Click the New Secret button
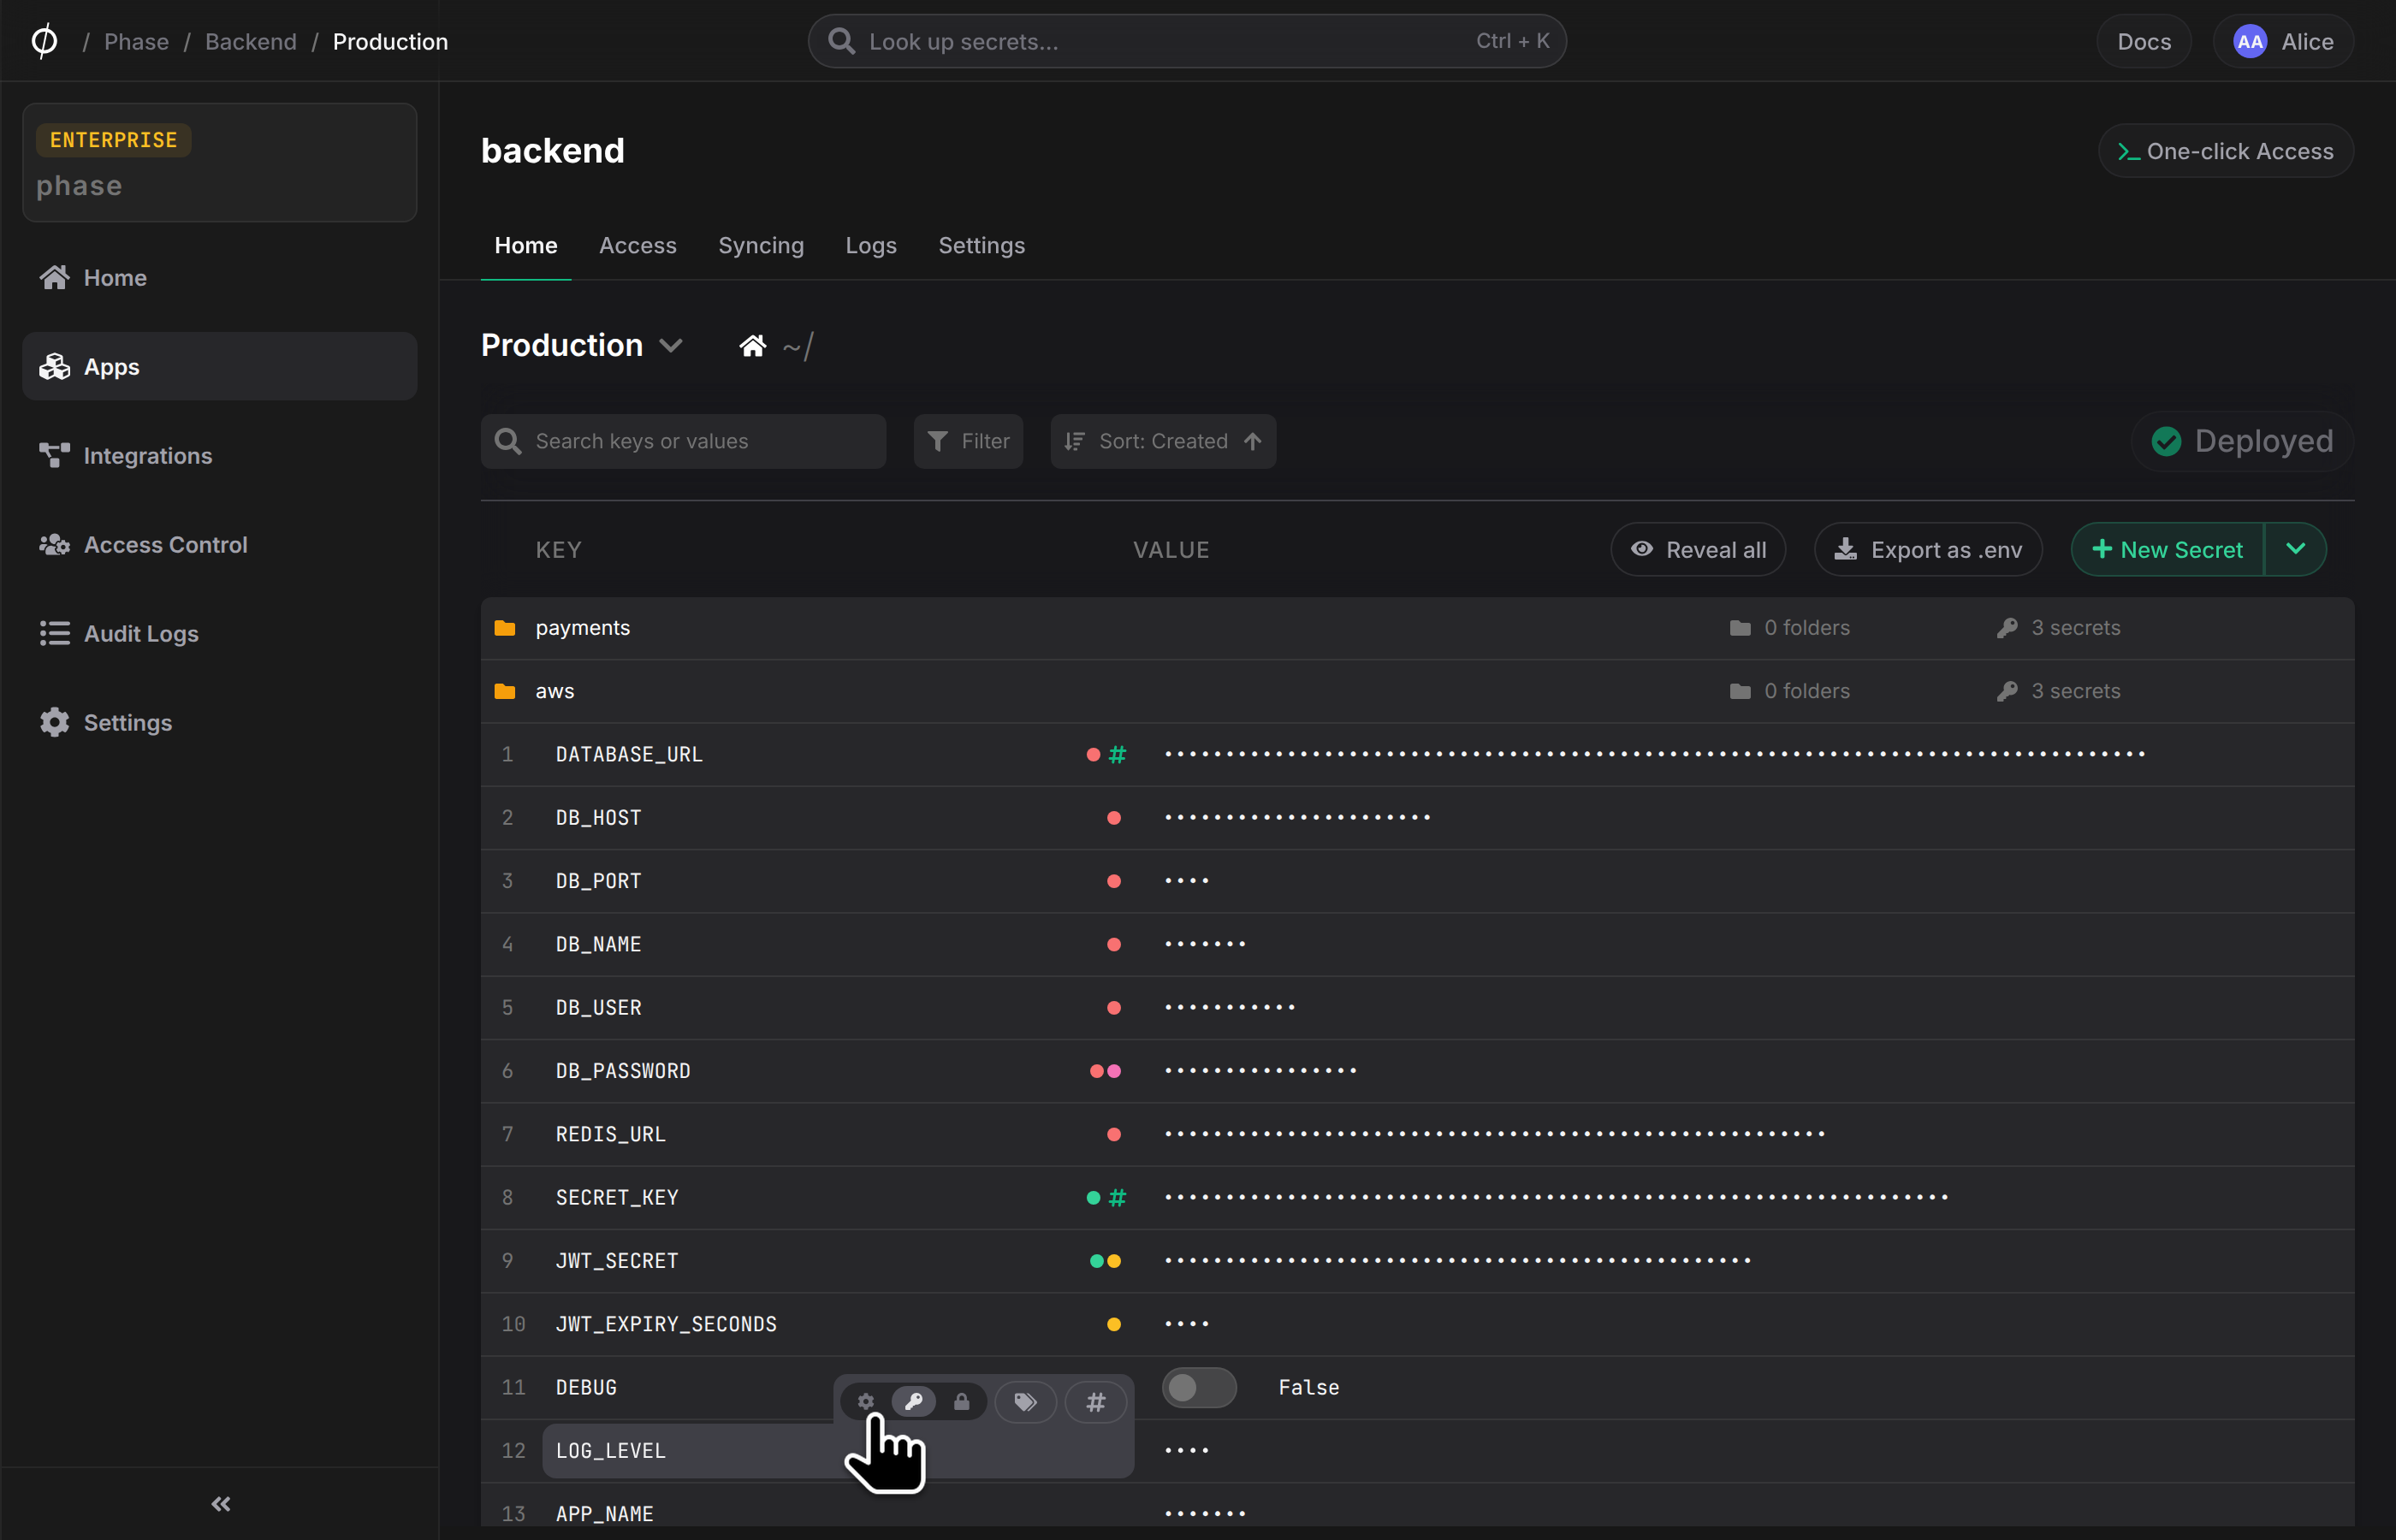This screenshot has width=2396, height=1540. click(2167, 549)
